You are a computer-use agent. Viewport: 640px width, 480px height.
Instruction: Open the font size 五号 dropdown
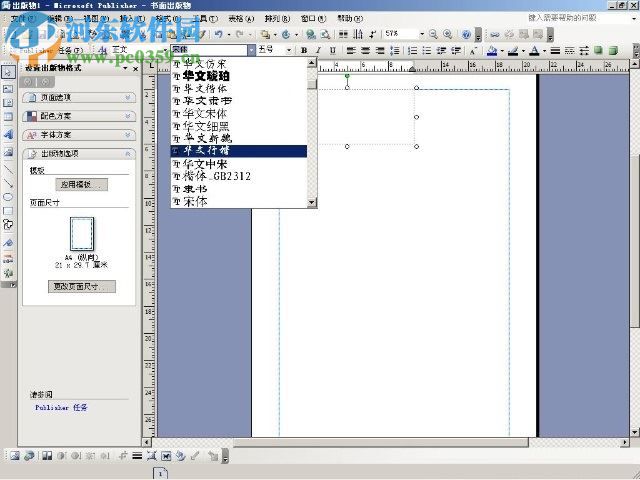[x=289, y=50]
